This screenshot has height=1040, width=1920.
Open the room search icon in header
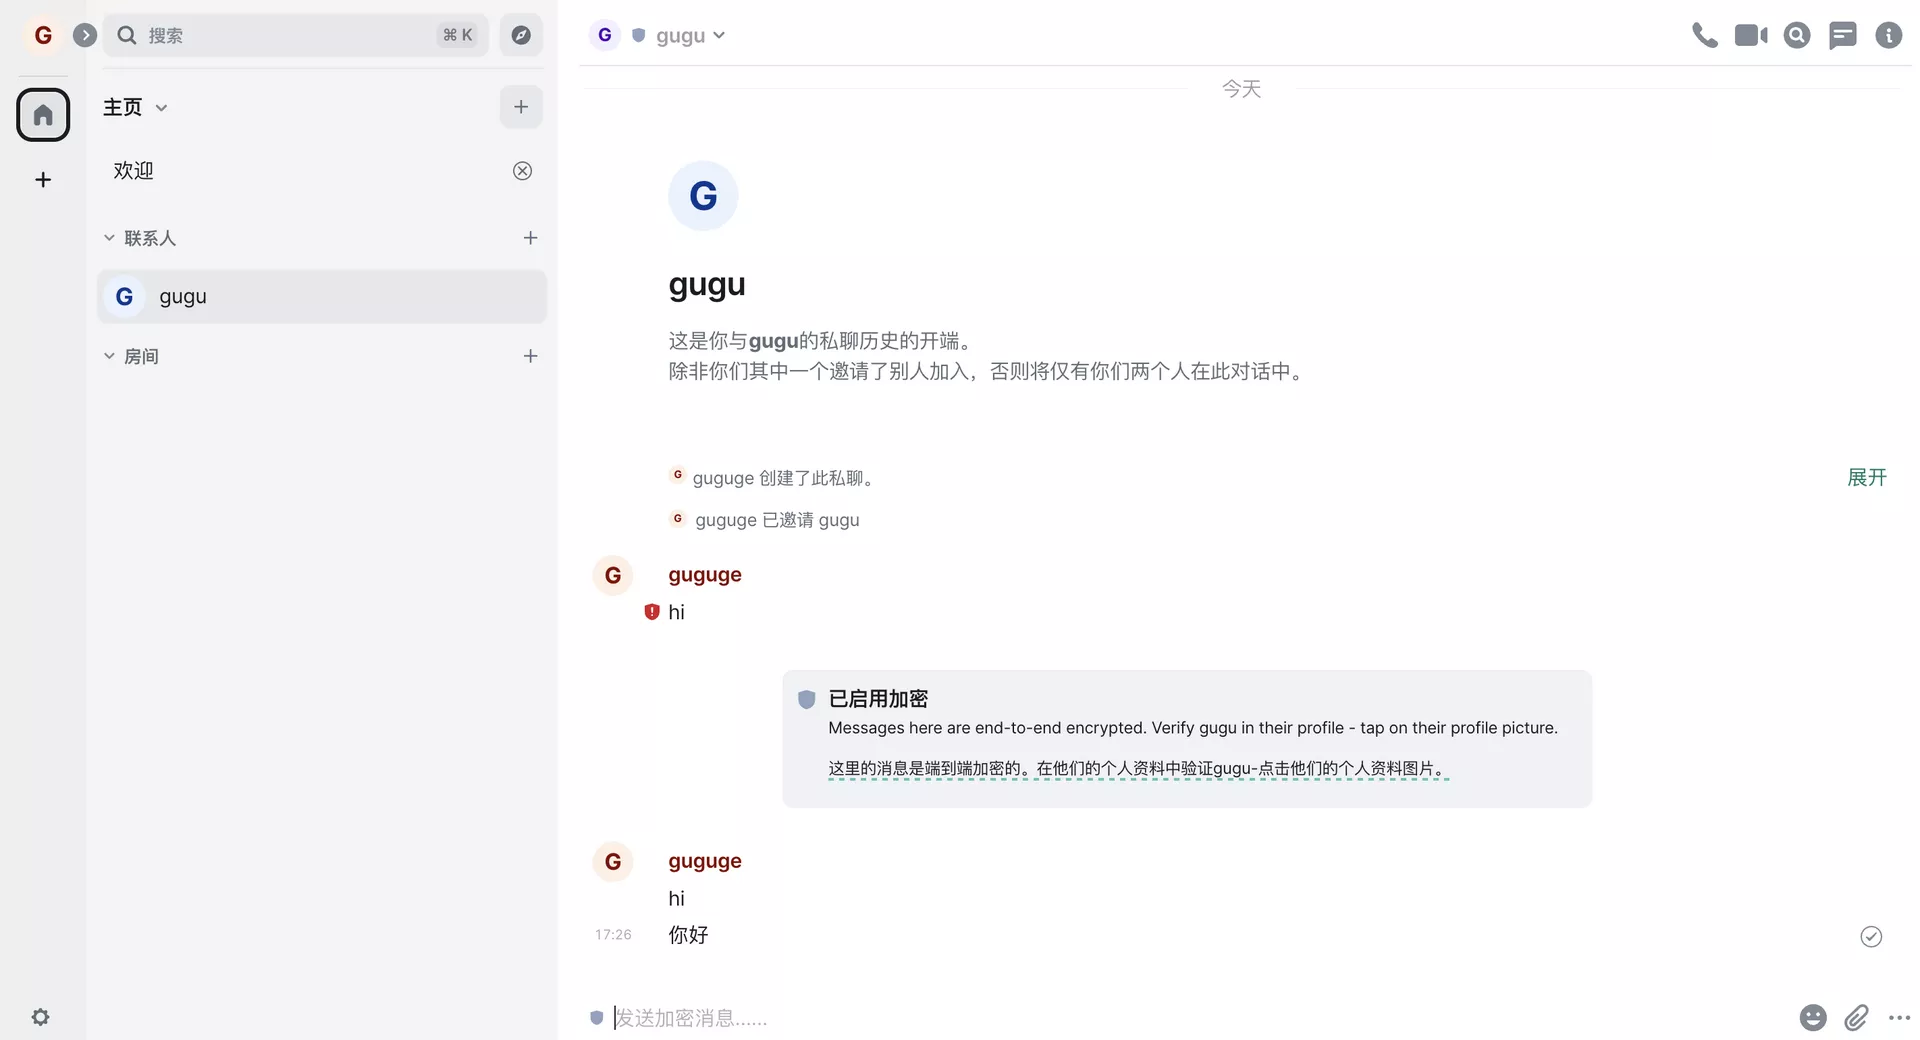(x=1797, y=36)
